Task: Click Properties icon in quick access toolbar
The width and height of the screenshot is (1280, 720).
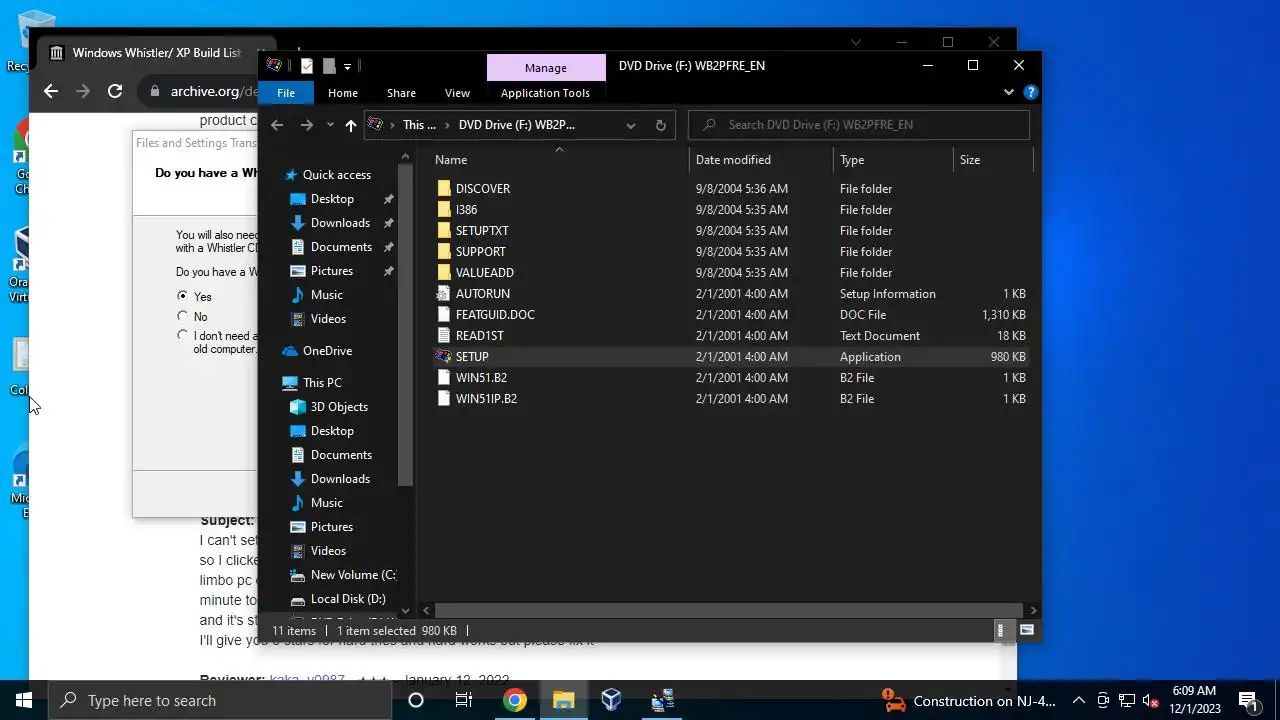Action: click(x=307, y=66)
